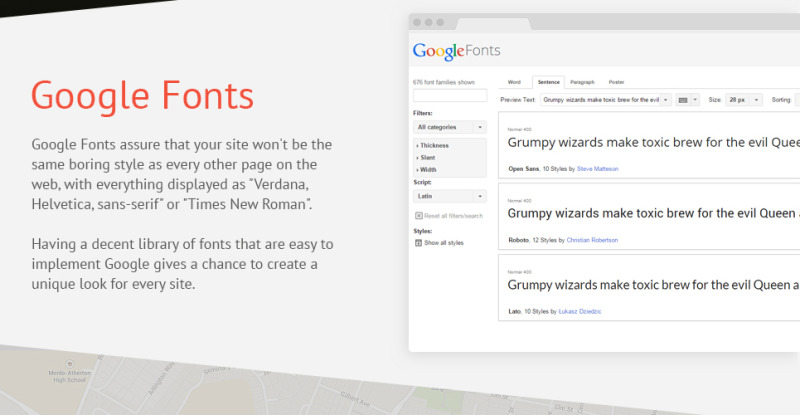Screen dimensions: 800x415
Task: Expand the Thickness filter
Action: click(x=433, y=145)
